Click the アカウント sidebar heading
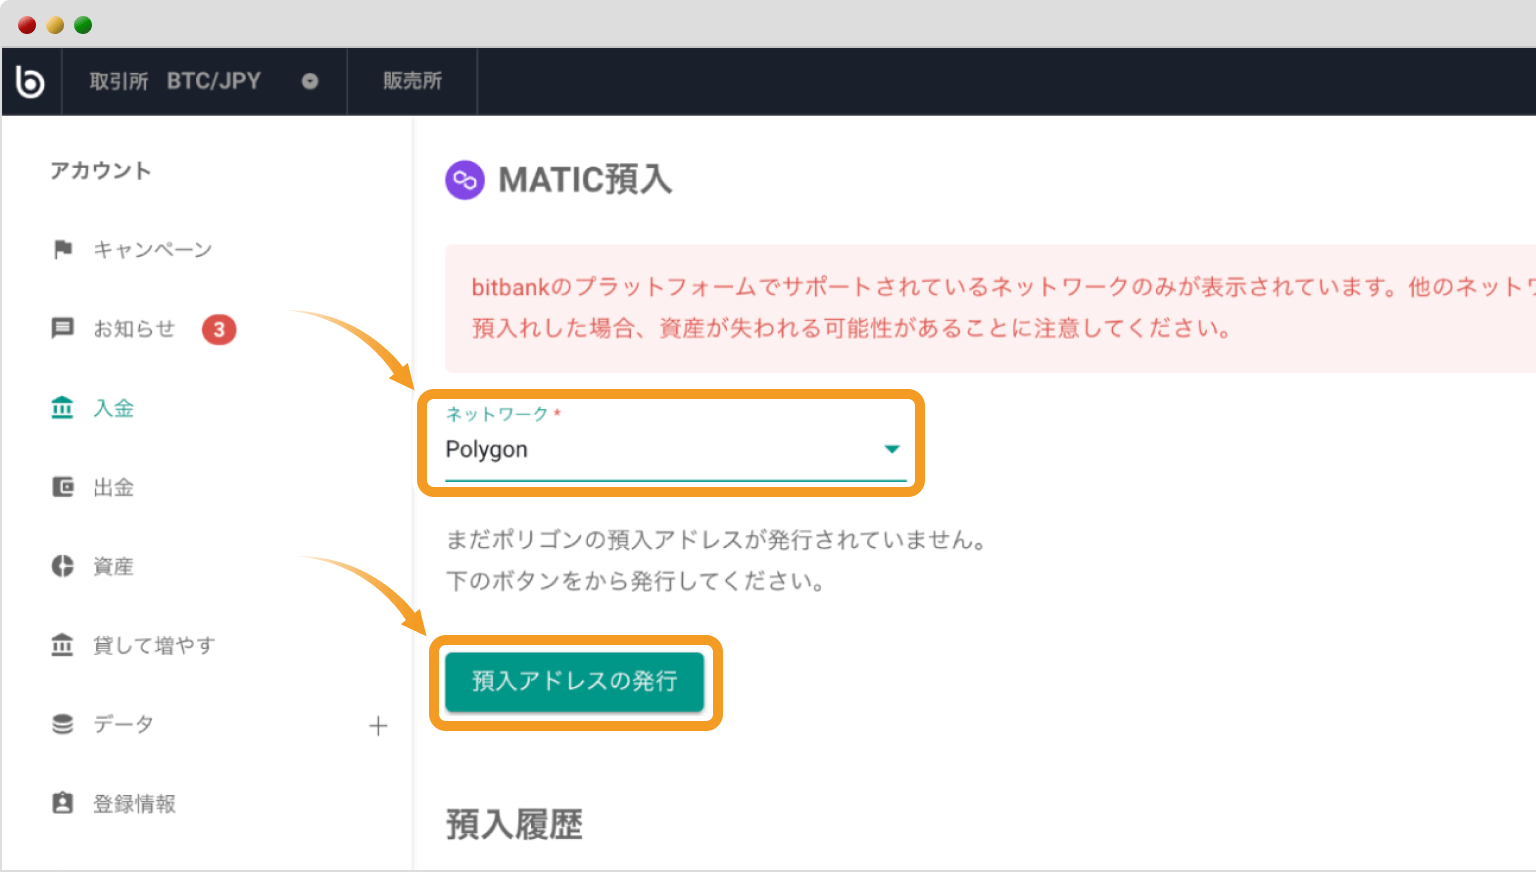1536x872 pixels. [101, 171]
